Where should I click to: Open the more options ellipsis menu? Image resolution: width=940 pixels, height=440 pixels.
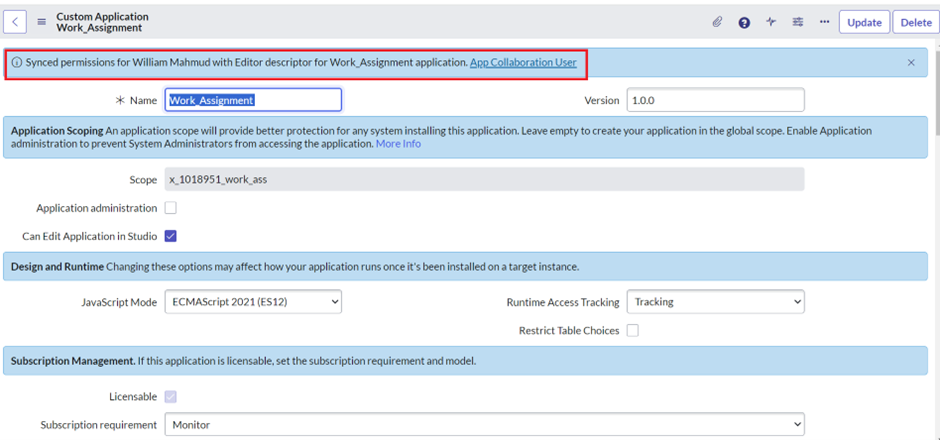tap(824, 22)
